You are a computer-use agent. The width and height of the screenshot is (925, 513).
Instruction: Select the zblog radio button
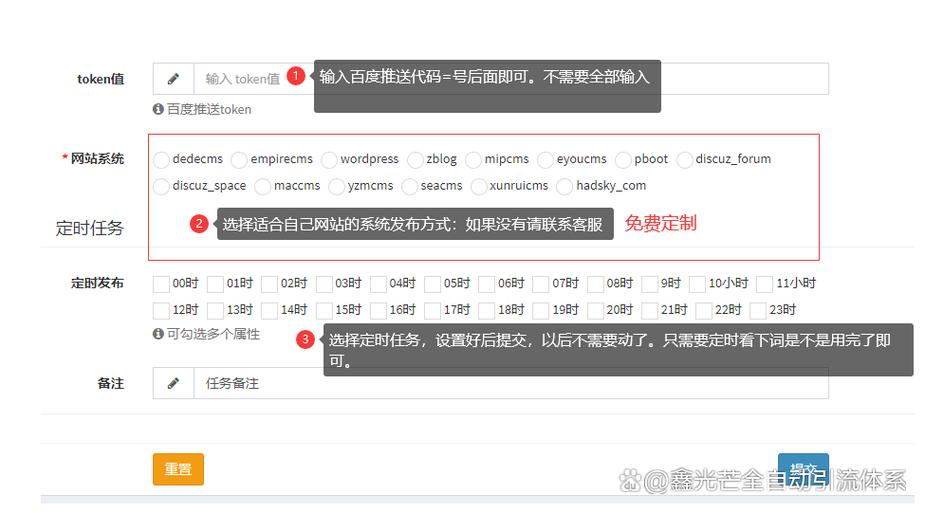pos(415,160)
